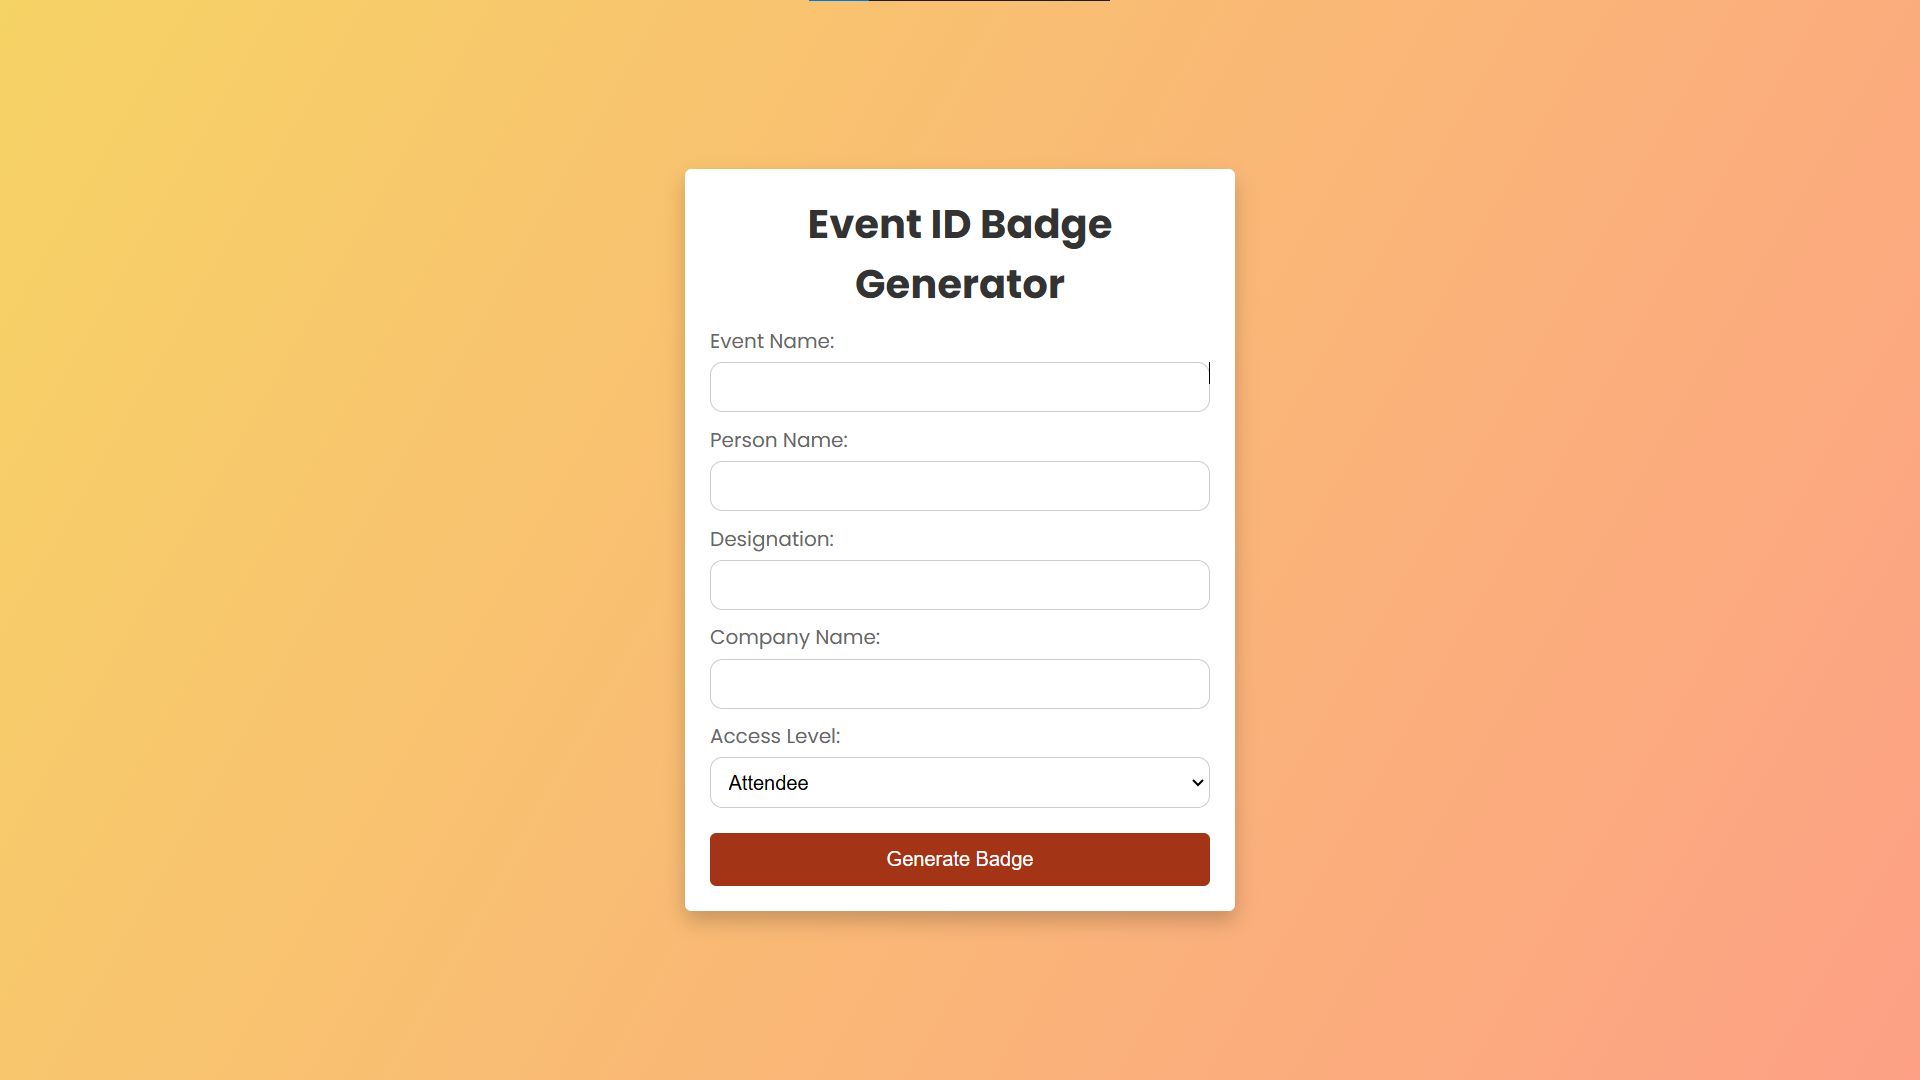The height and width of the screenshot is (1080, 1920).
Task: Click the 'Company Name:' label
Action: point(795,637)
